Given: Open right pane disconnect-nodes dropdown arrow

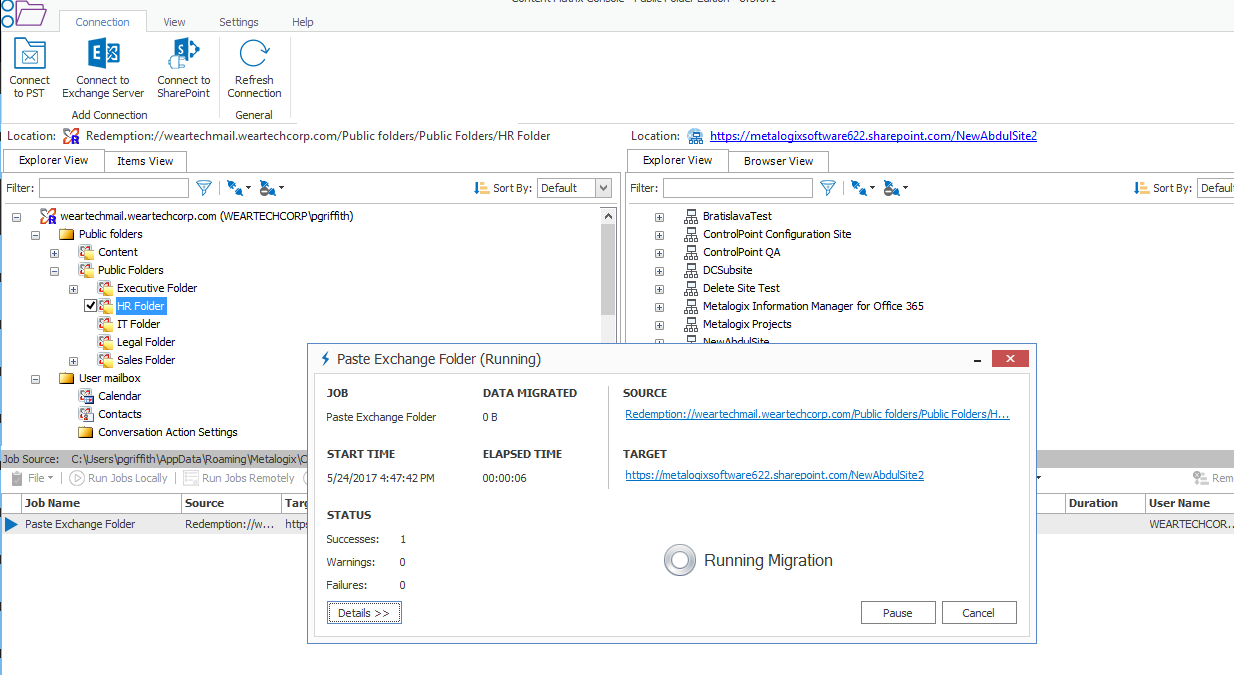Looking at the screenshot, I should (905, 188).
